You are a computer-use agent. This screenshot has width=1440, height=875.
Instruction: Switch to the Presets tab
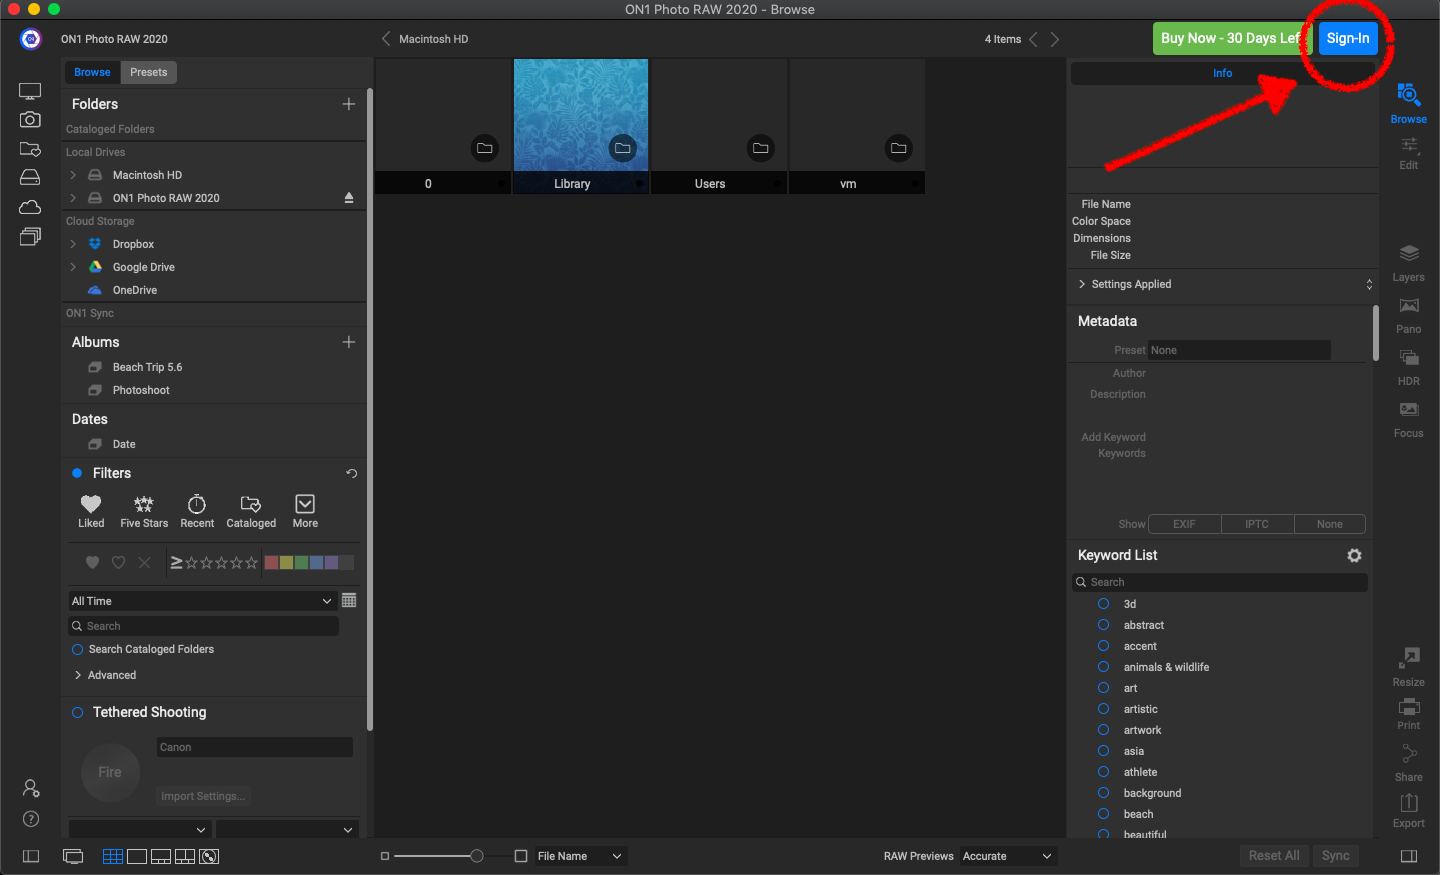[148, 72]
